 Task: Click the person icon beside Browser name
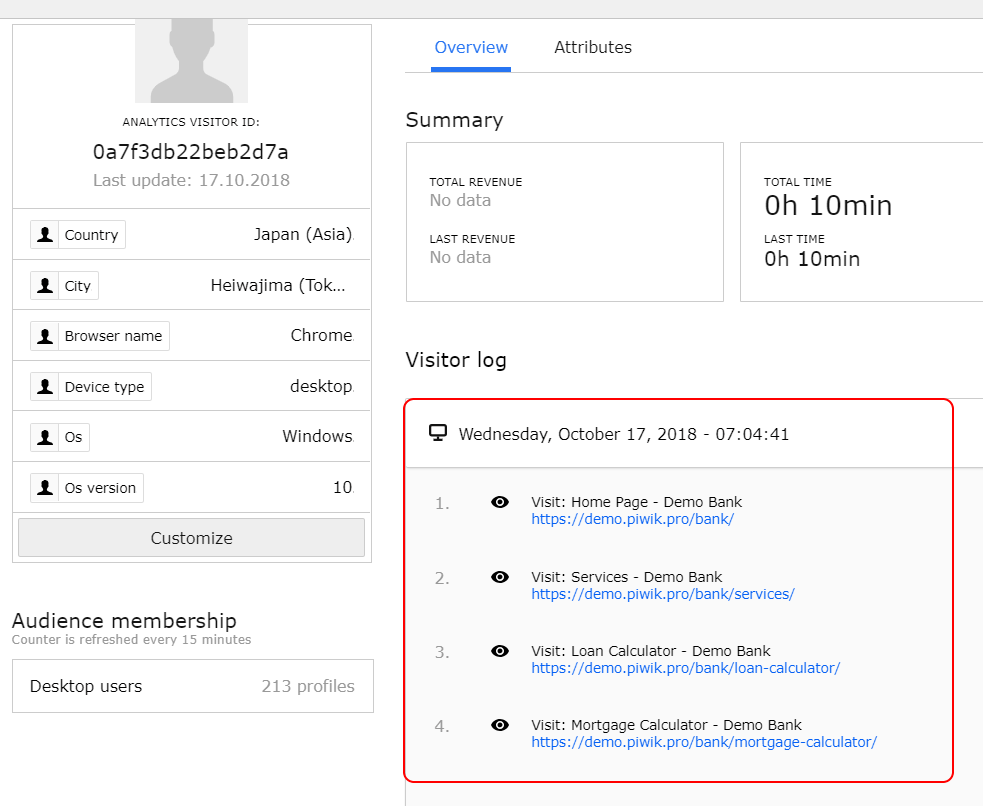click(x=45, y=336)
